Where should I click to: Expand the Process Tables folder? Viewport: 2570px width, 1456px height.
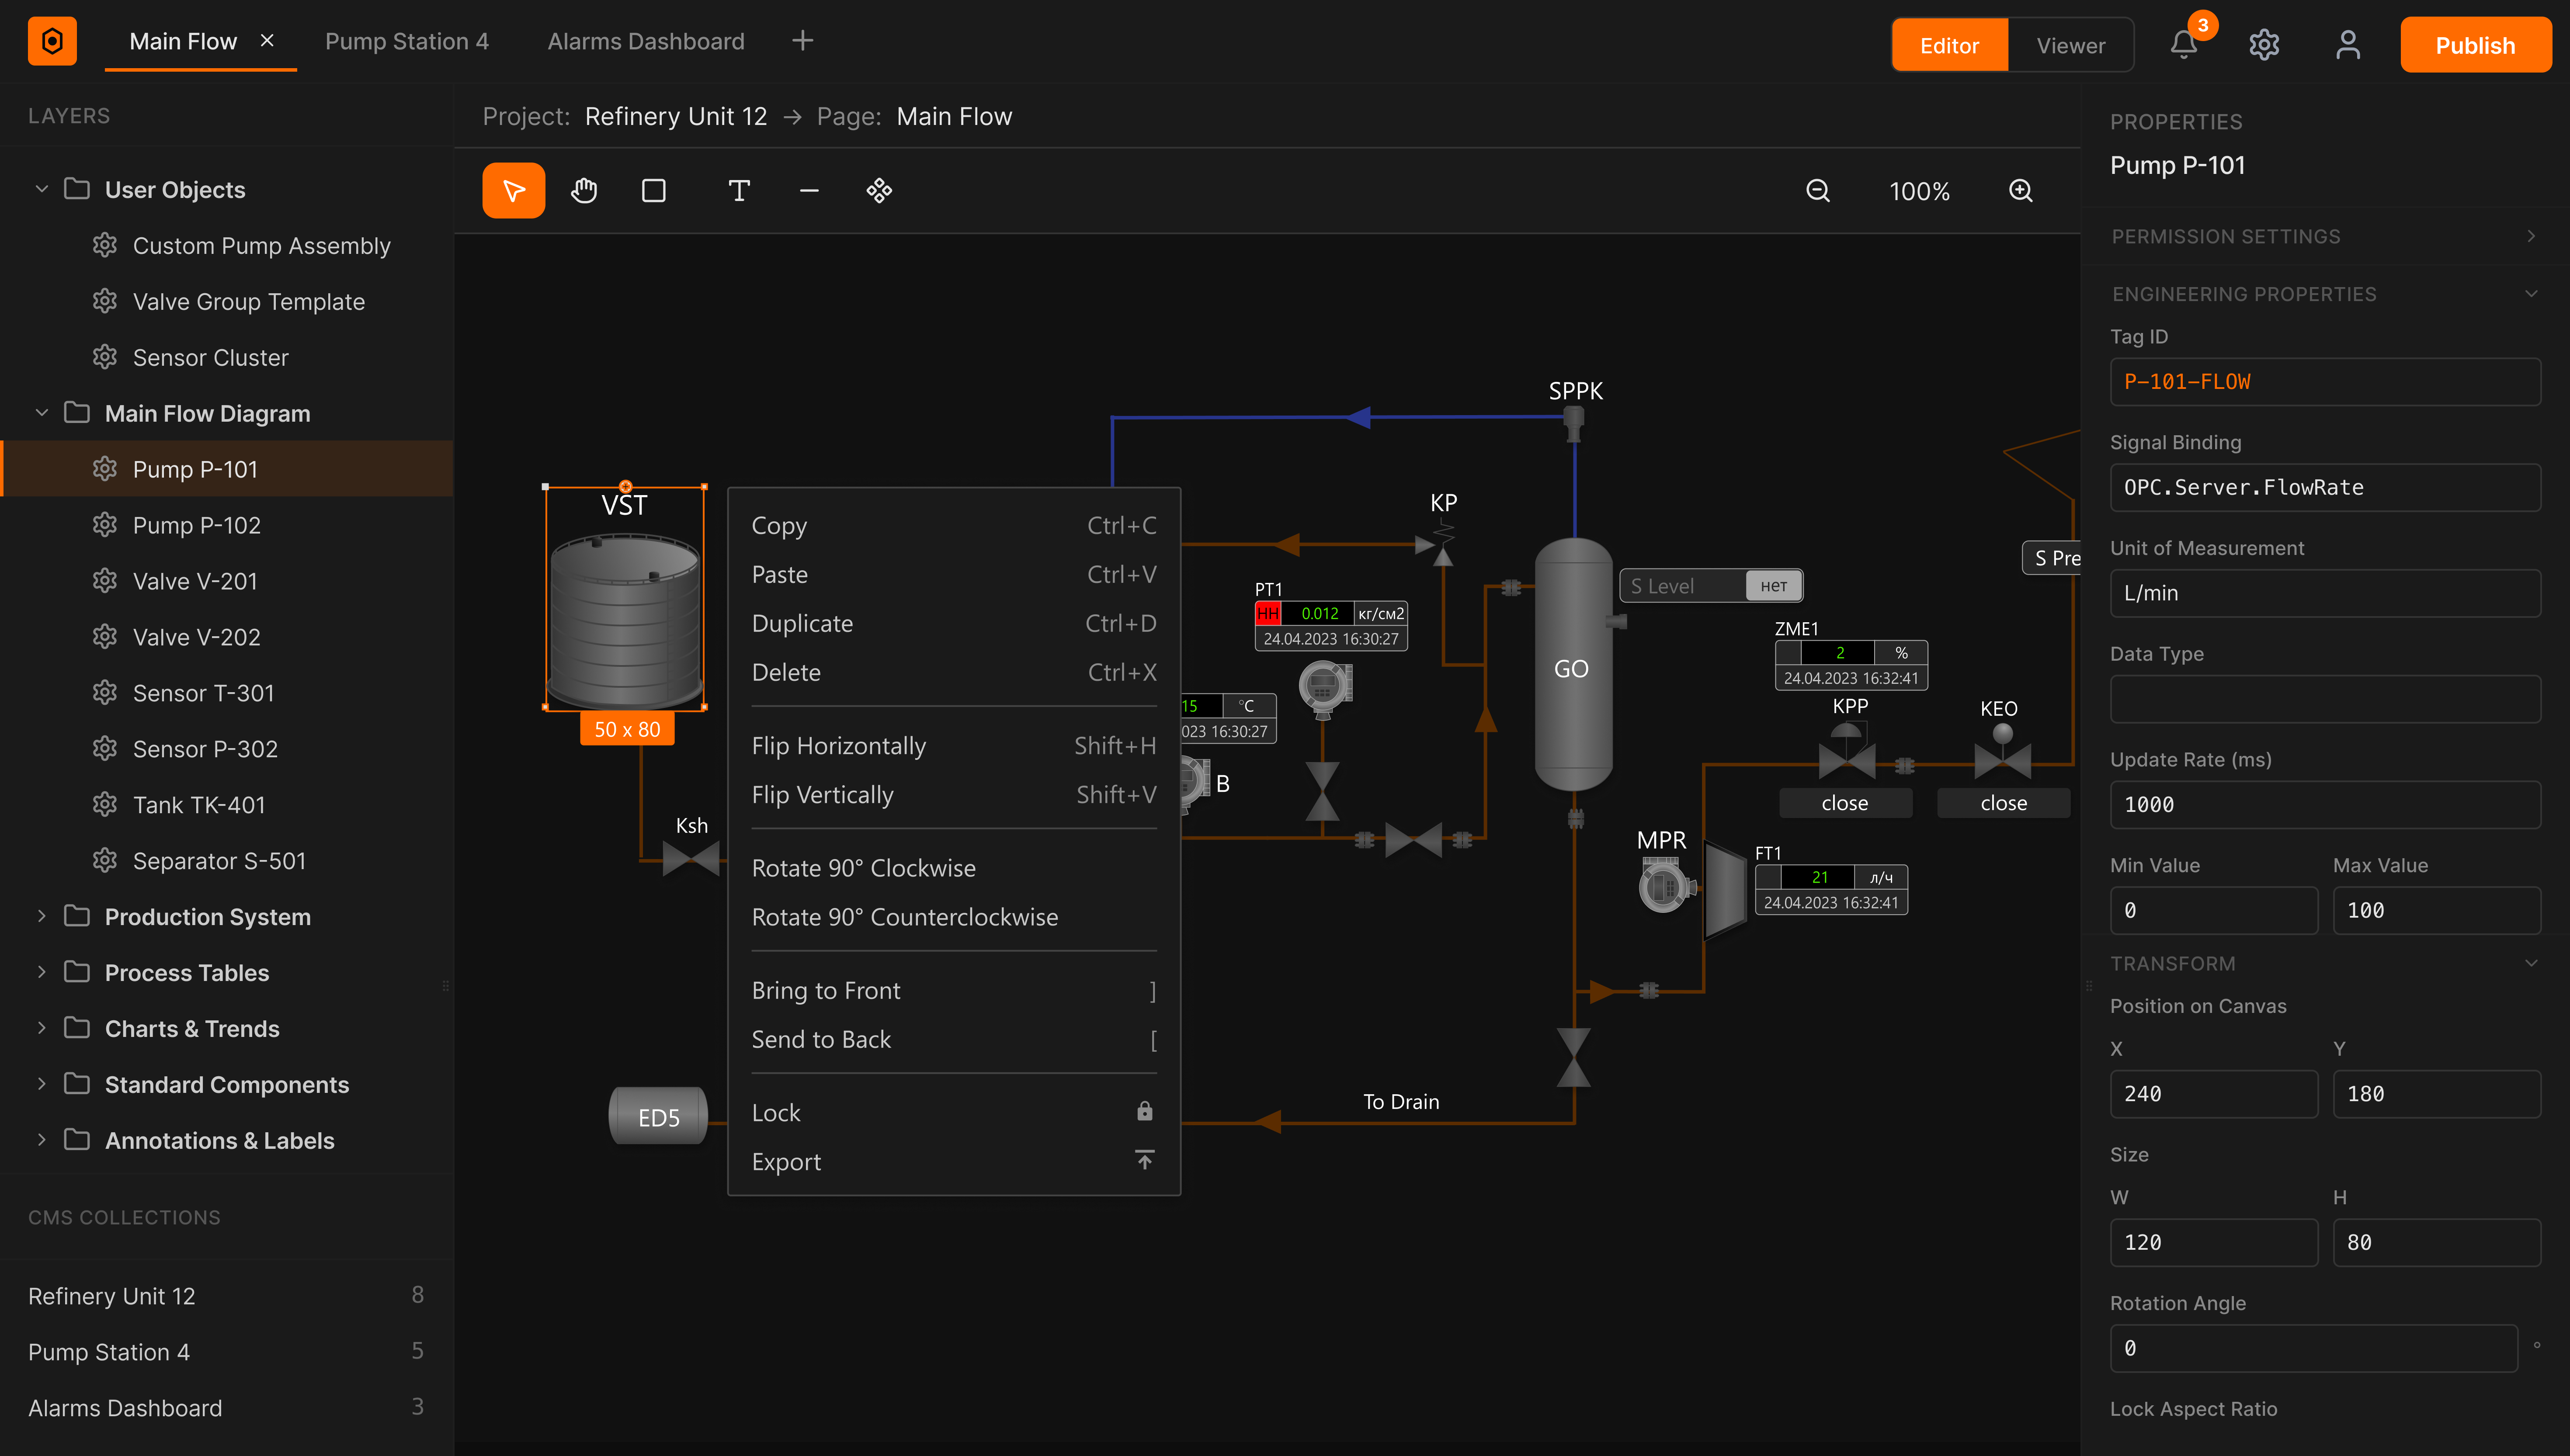41,972
